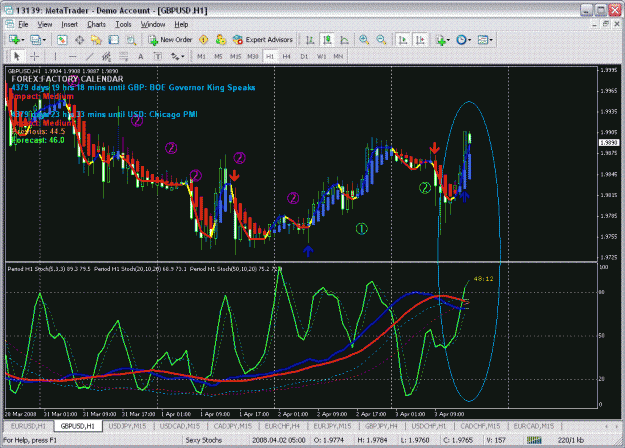Viewport: 625px width, 448px height.
Task: Toggle the Chart Shift button
Action: [x=420, y=40]
